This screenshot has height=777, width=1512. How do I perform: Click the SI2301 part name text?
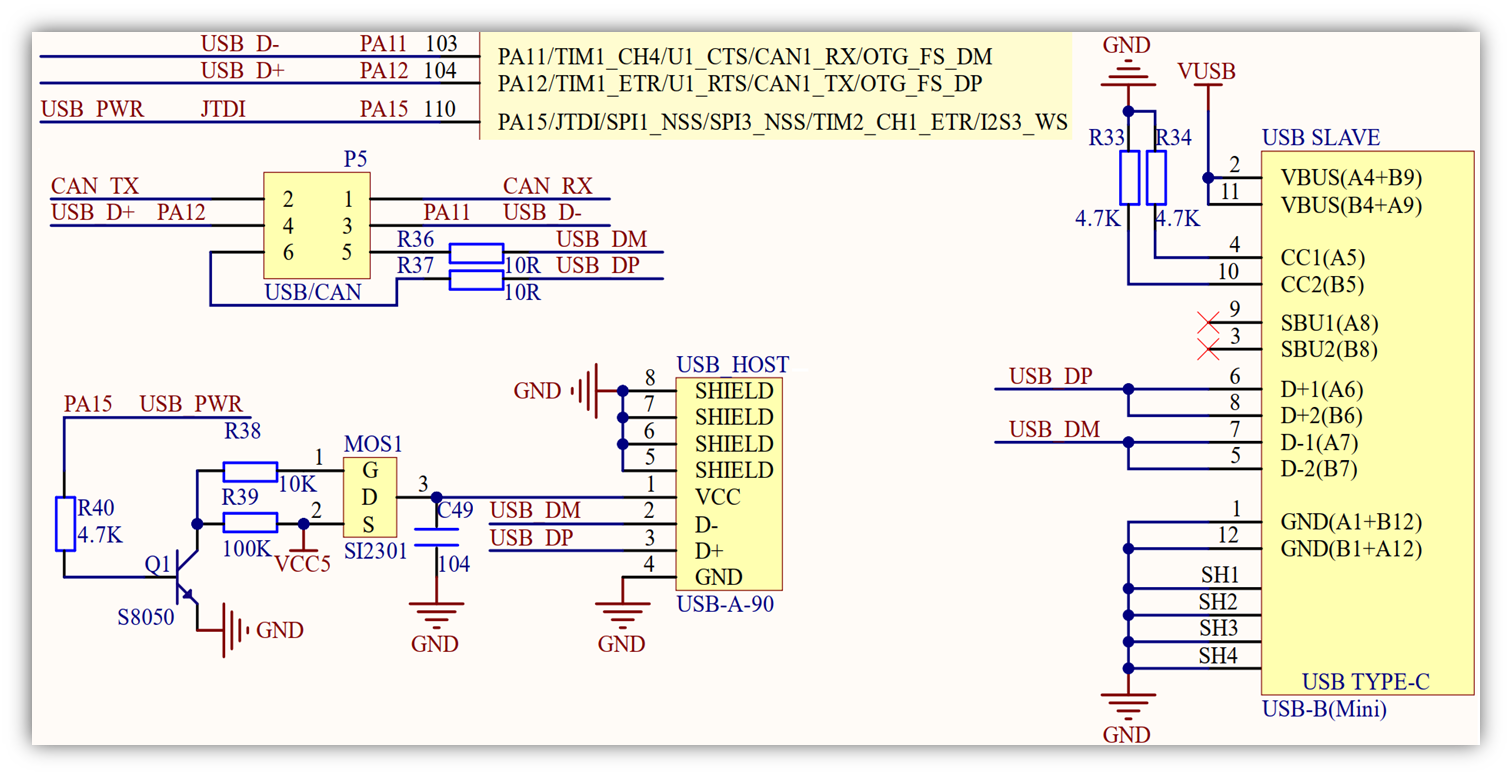coord(375,550)
